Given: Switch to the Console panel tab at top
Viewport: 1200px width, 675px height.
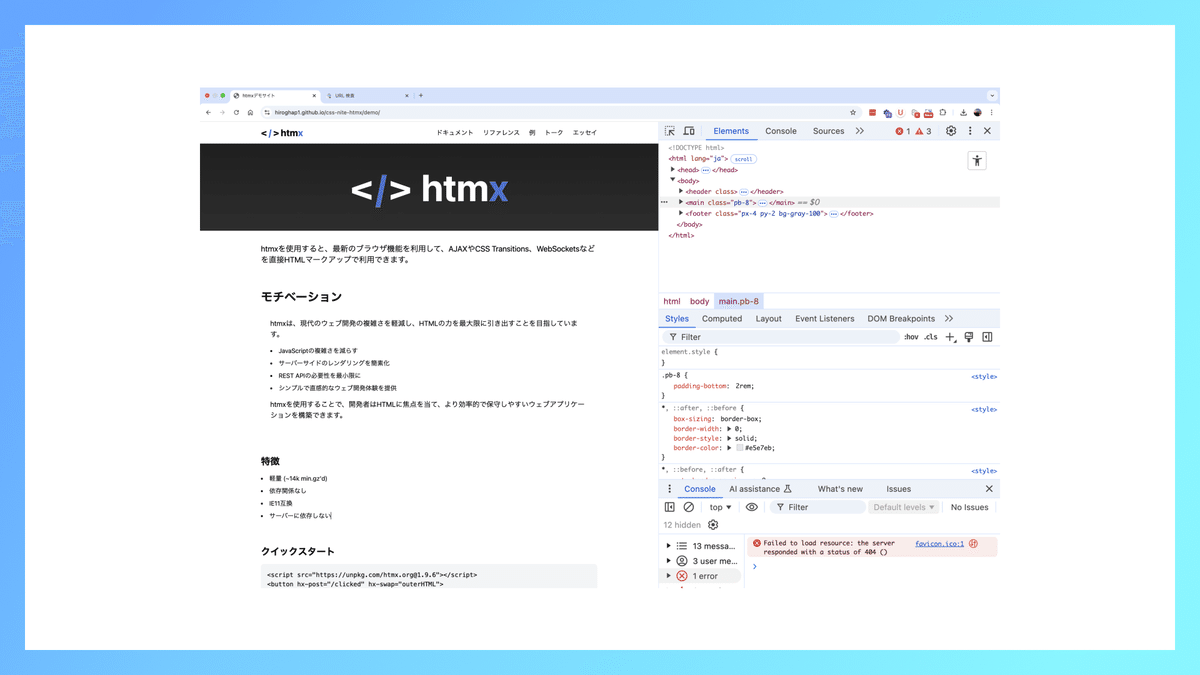Looking at the screenshot, I should (781, 131).
